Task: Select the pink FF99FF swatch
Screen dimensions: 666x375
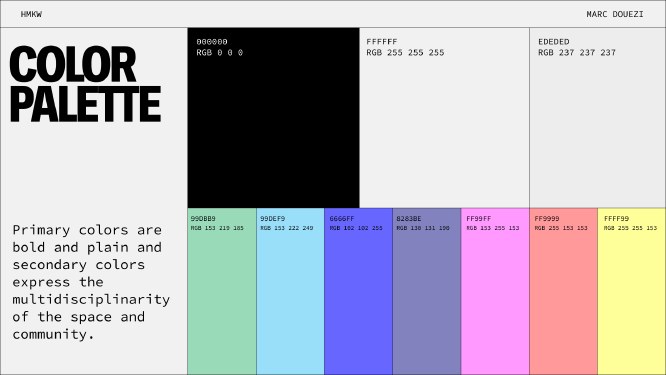Action: coord(495,291)
